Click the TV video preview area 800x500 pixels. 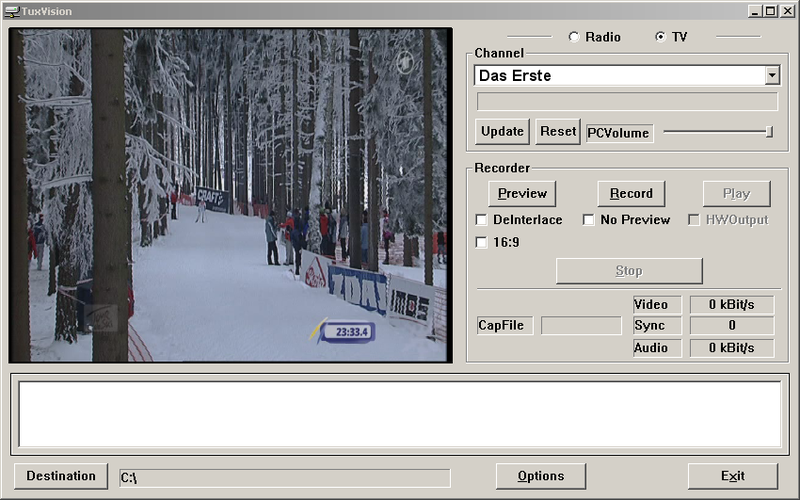tap(230, 195)
